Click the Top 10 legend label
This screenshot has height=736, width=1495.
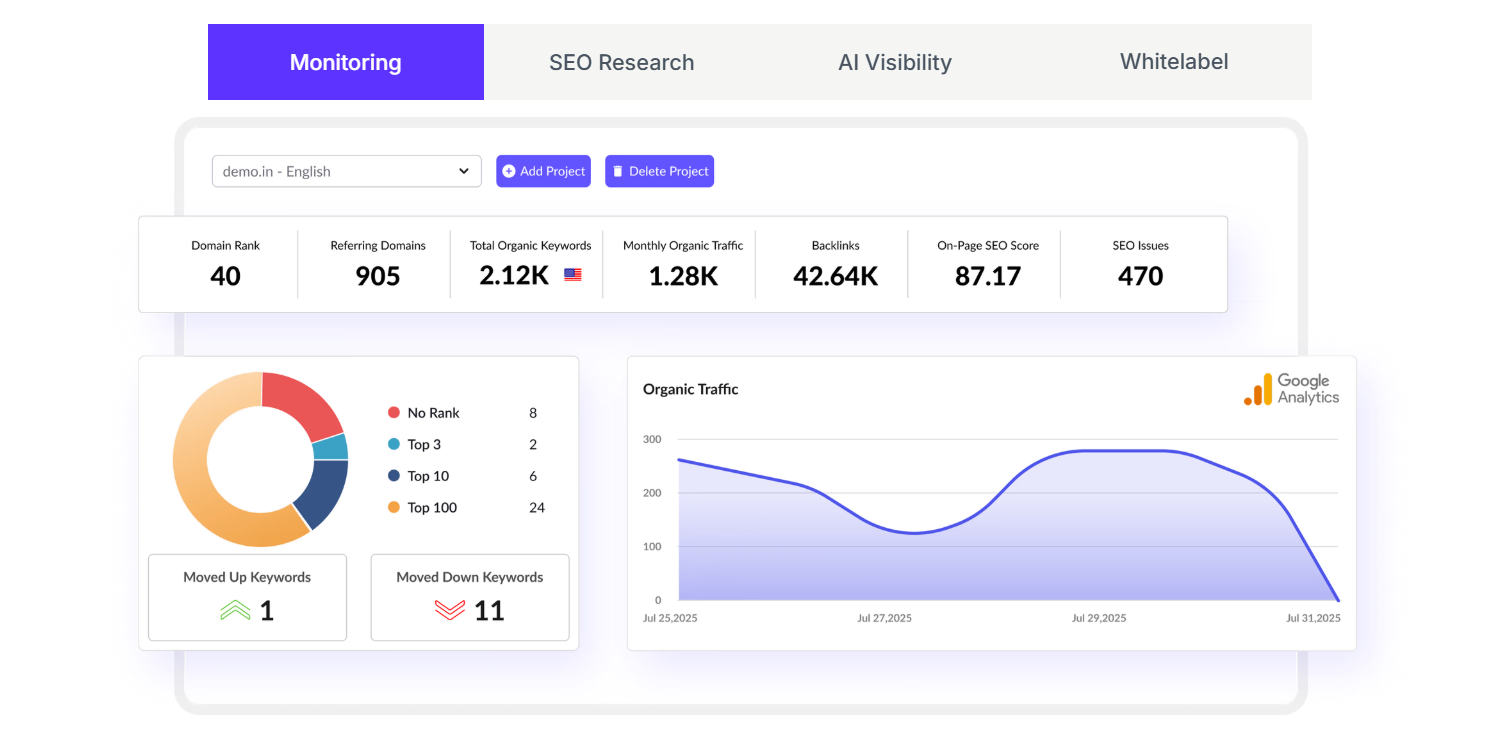[428, 476]
